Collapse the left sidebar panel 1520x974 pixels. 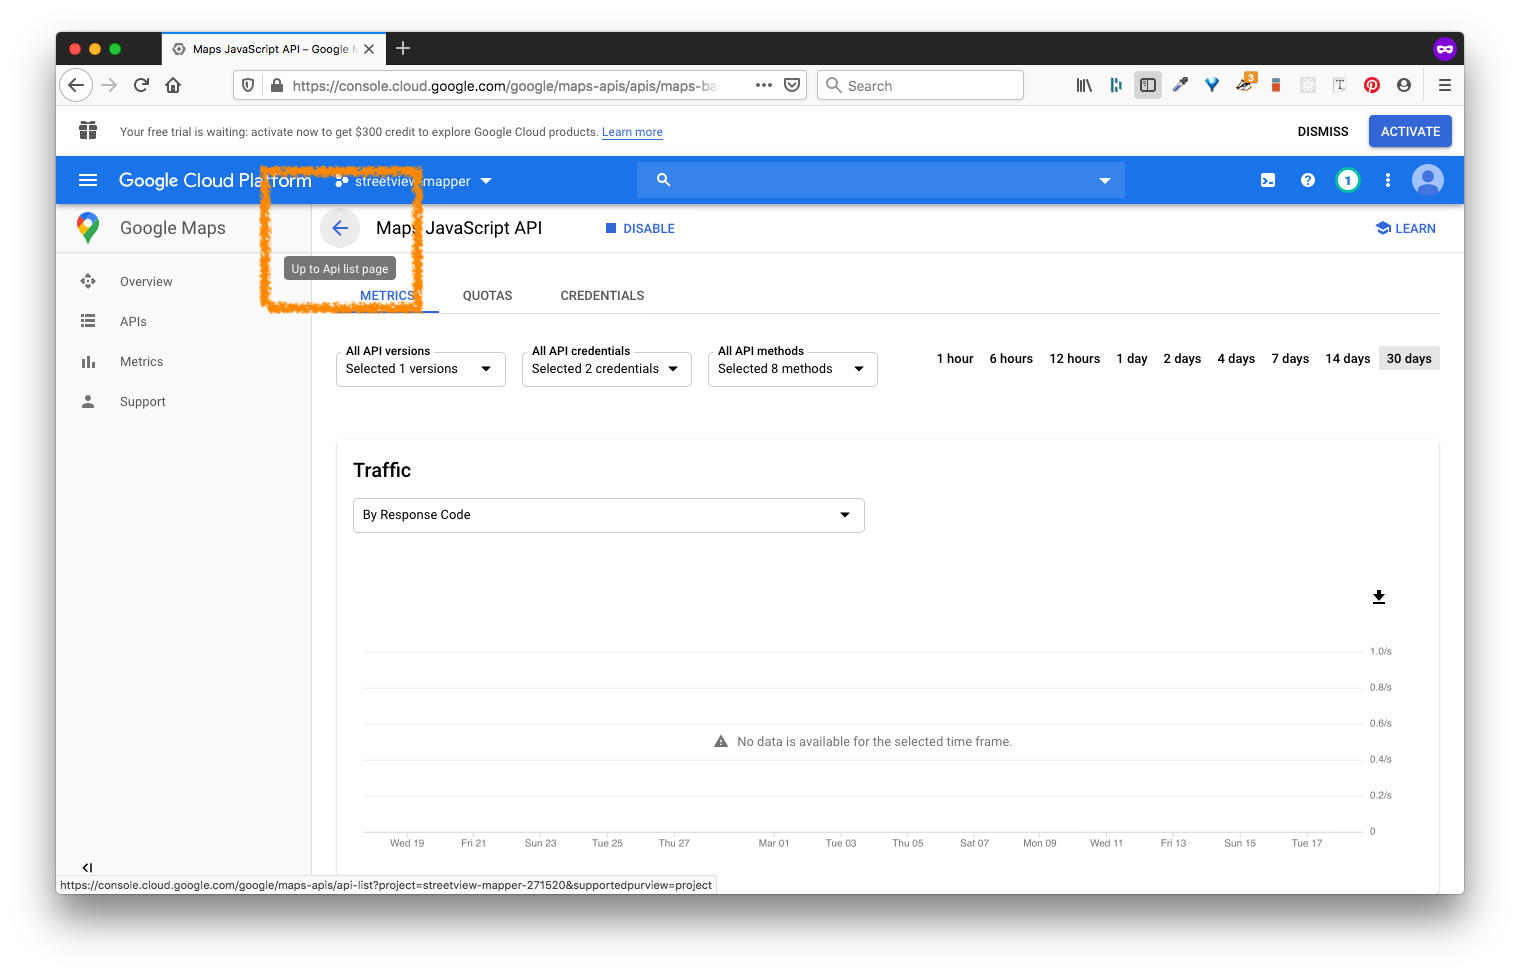pyautogui.click(x=87, y=867)
